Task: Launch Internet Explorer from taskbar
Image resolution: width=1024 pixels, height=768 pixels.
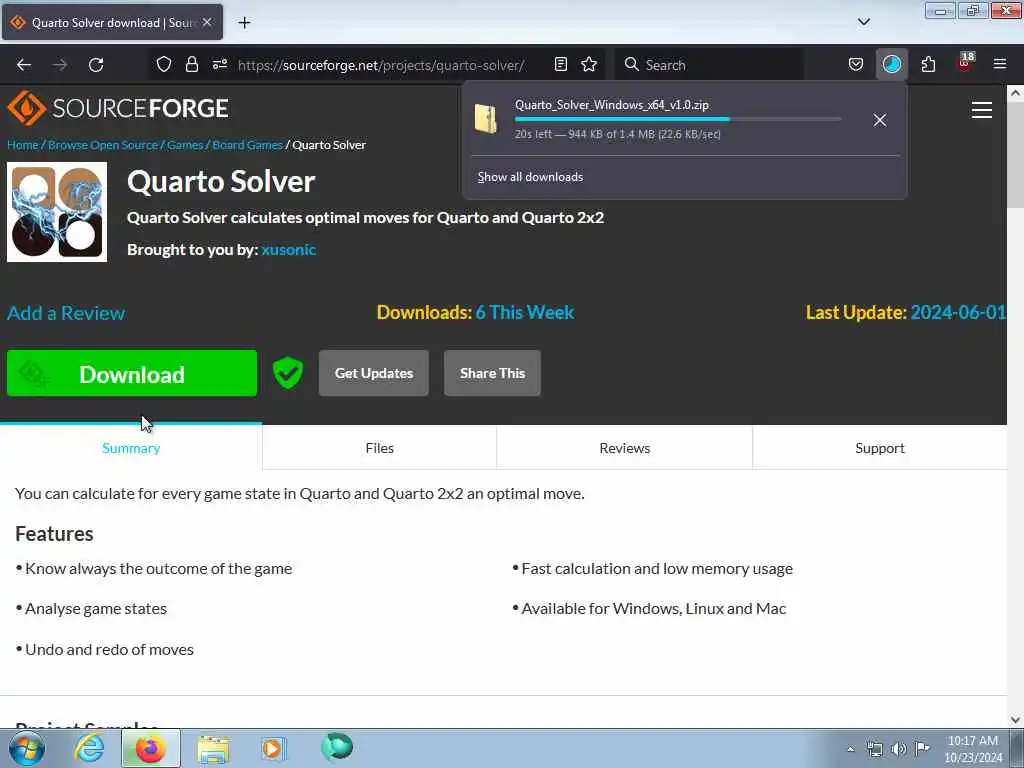Action: [89, 748]
